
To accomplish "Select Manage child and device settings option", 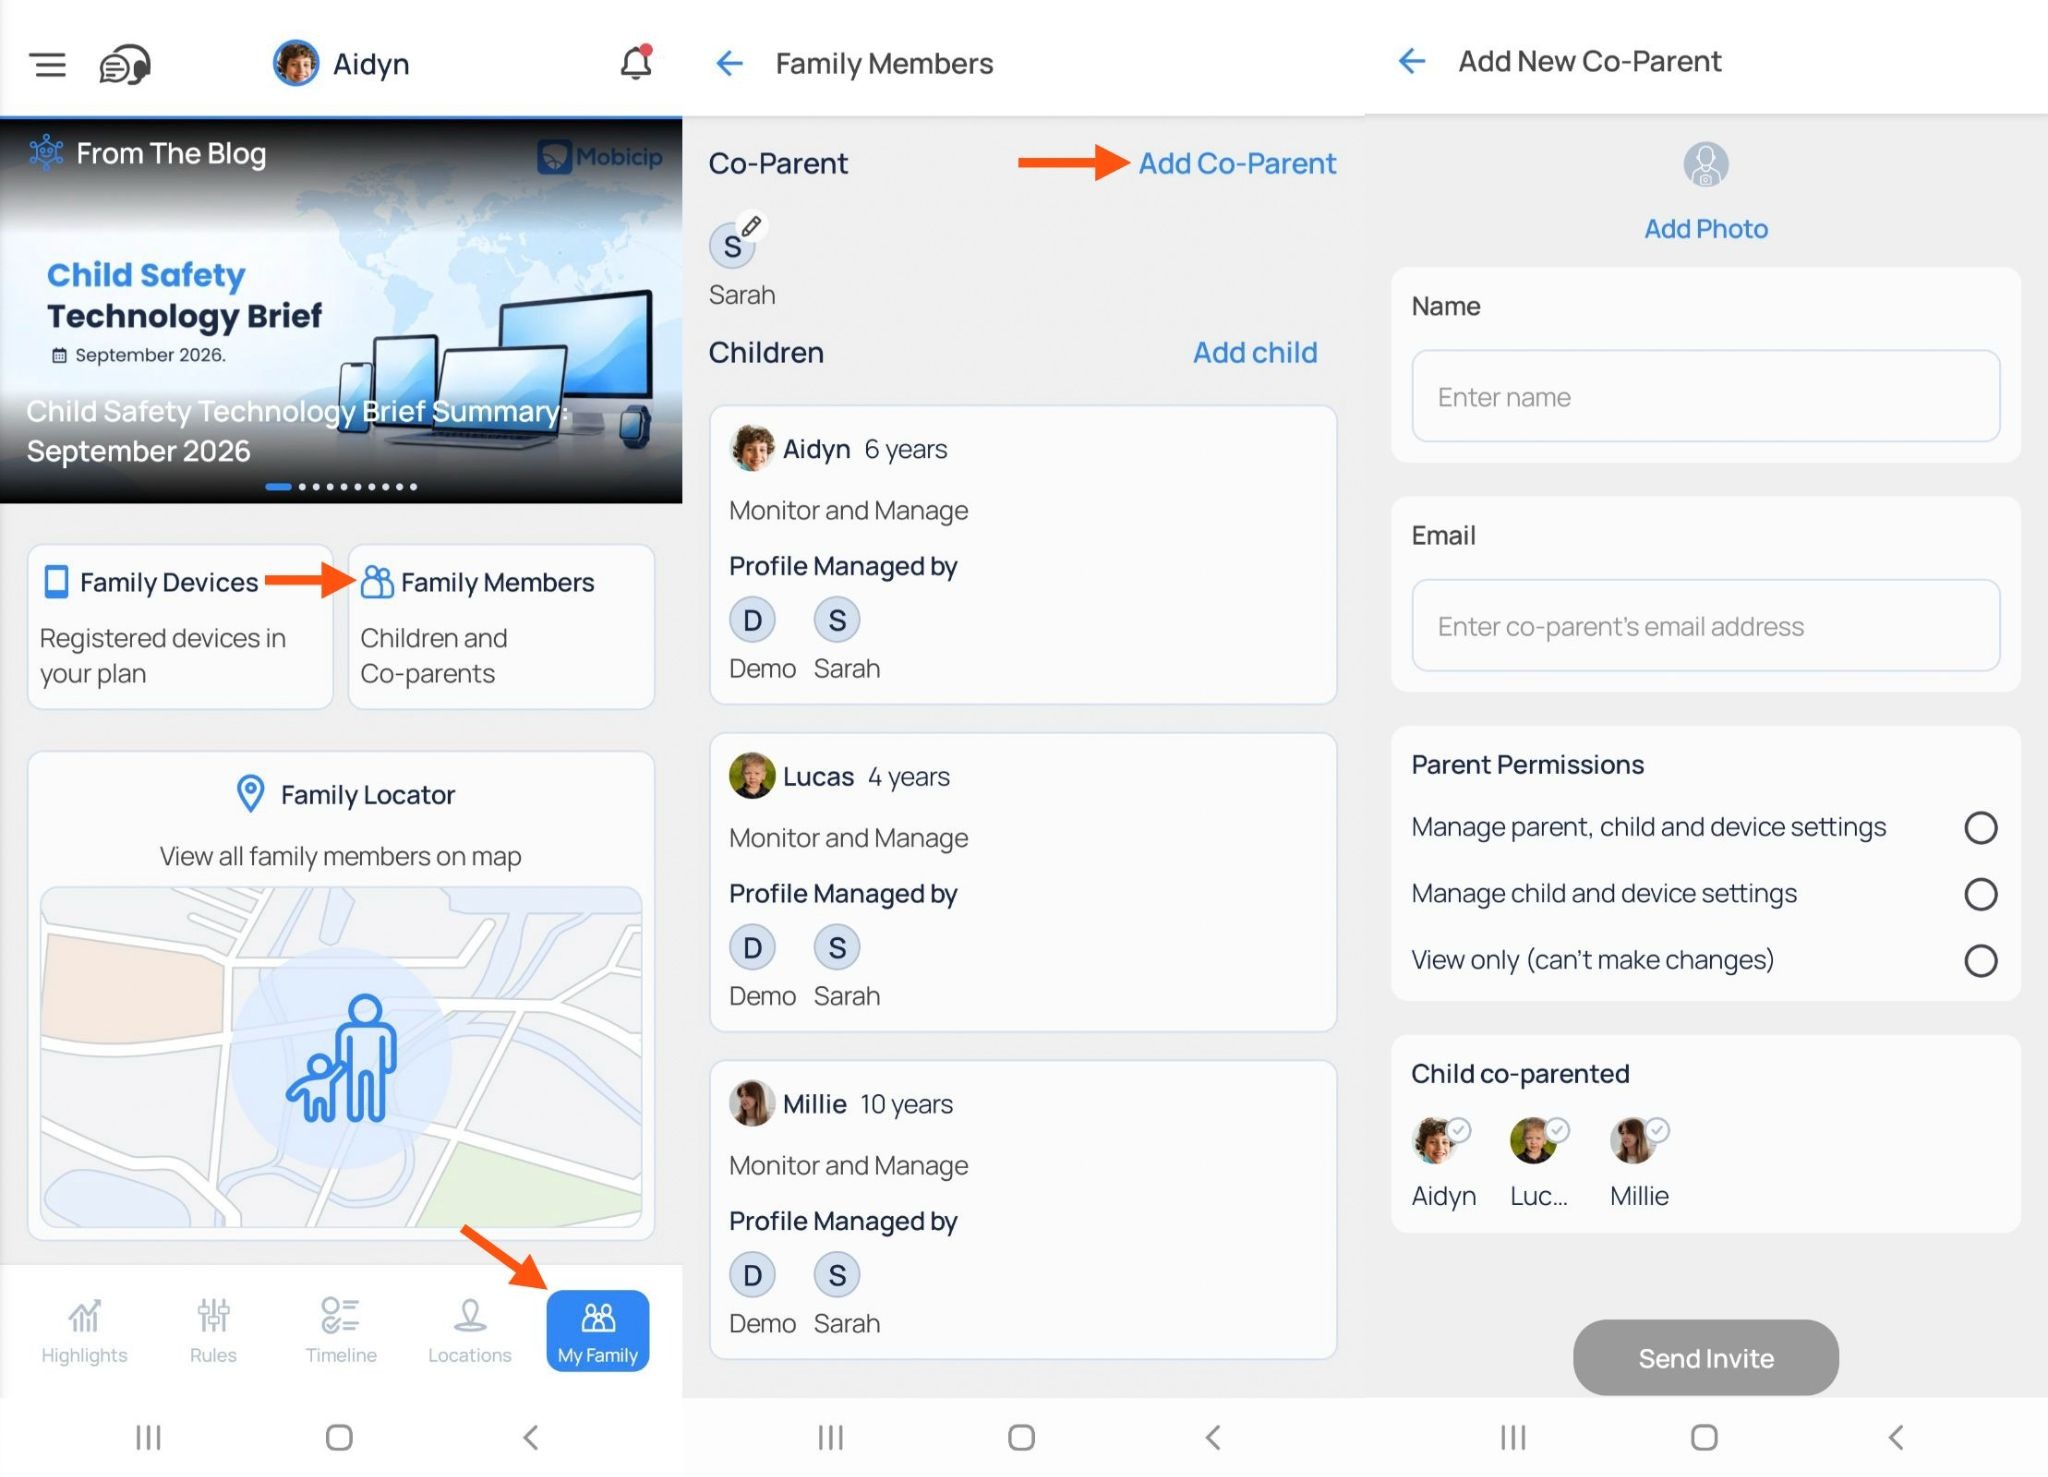I will tap(1980, 894).
